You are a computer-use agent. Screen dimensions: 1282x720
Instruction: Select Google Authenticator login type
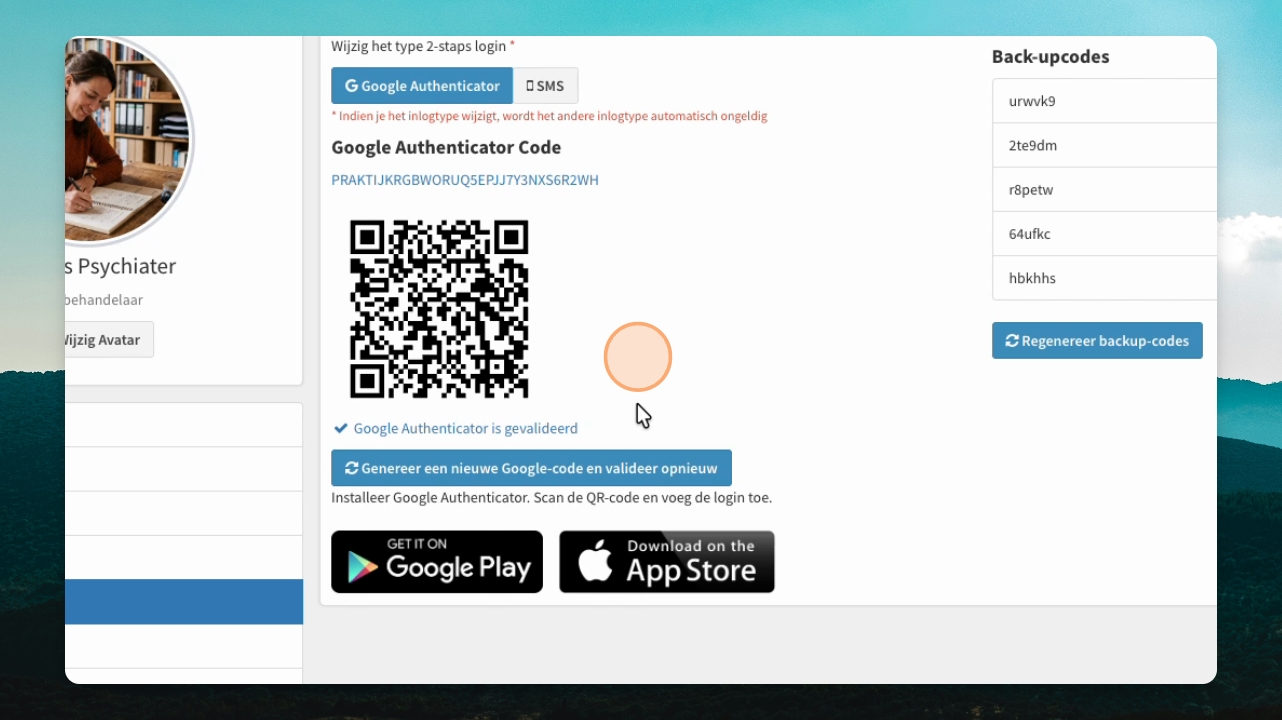[422, 86]
